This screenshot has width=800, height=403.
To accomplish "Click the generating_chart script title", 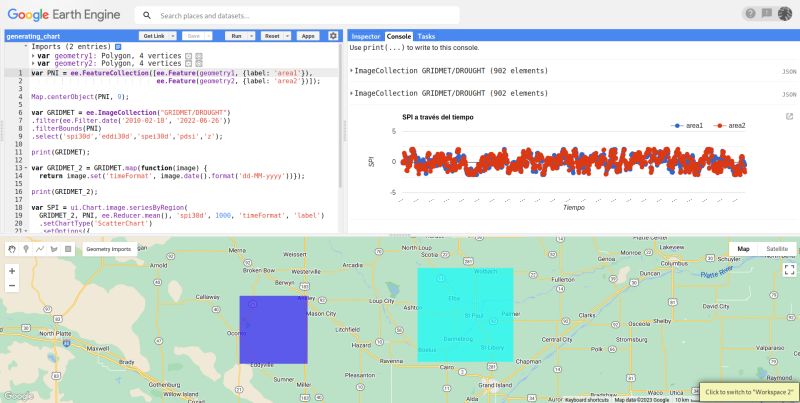I will [33, 36].
